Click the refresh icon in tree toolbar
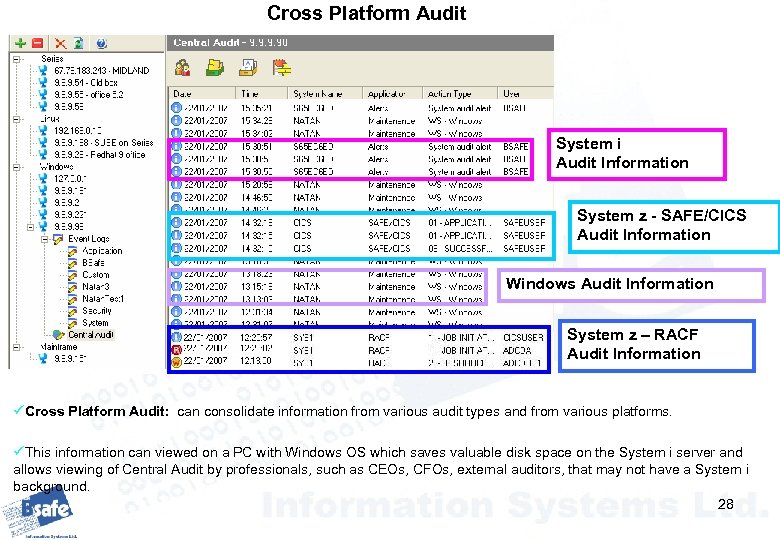This screenshot has width=780, height=540. point(78,43)
